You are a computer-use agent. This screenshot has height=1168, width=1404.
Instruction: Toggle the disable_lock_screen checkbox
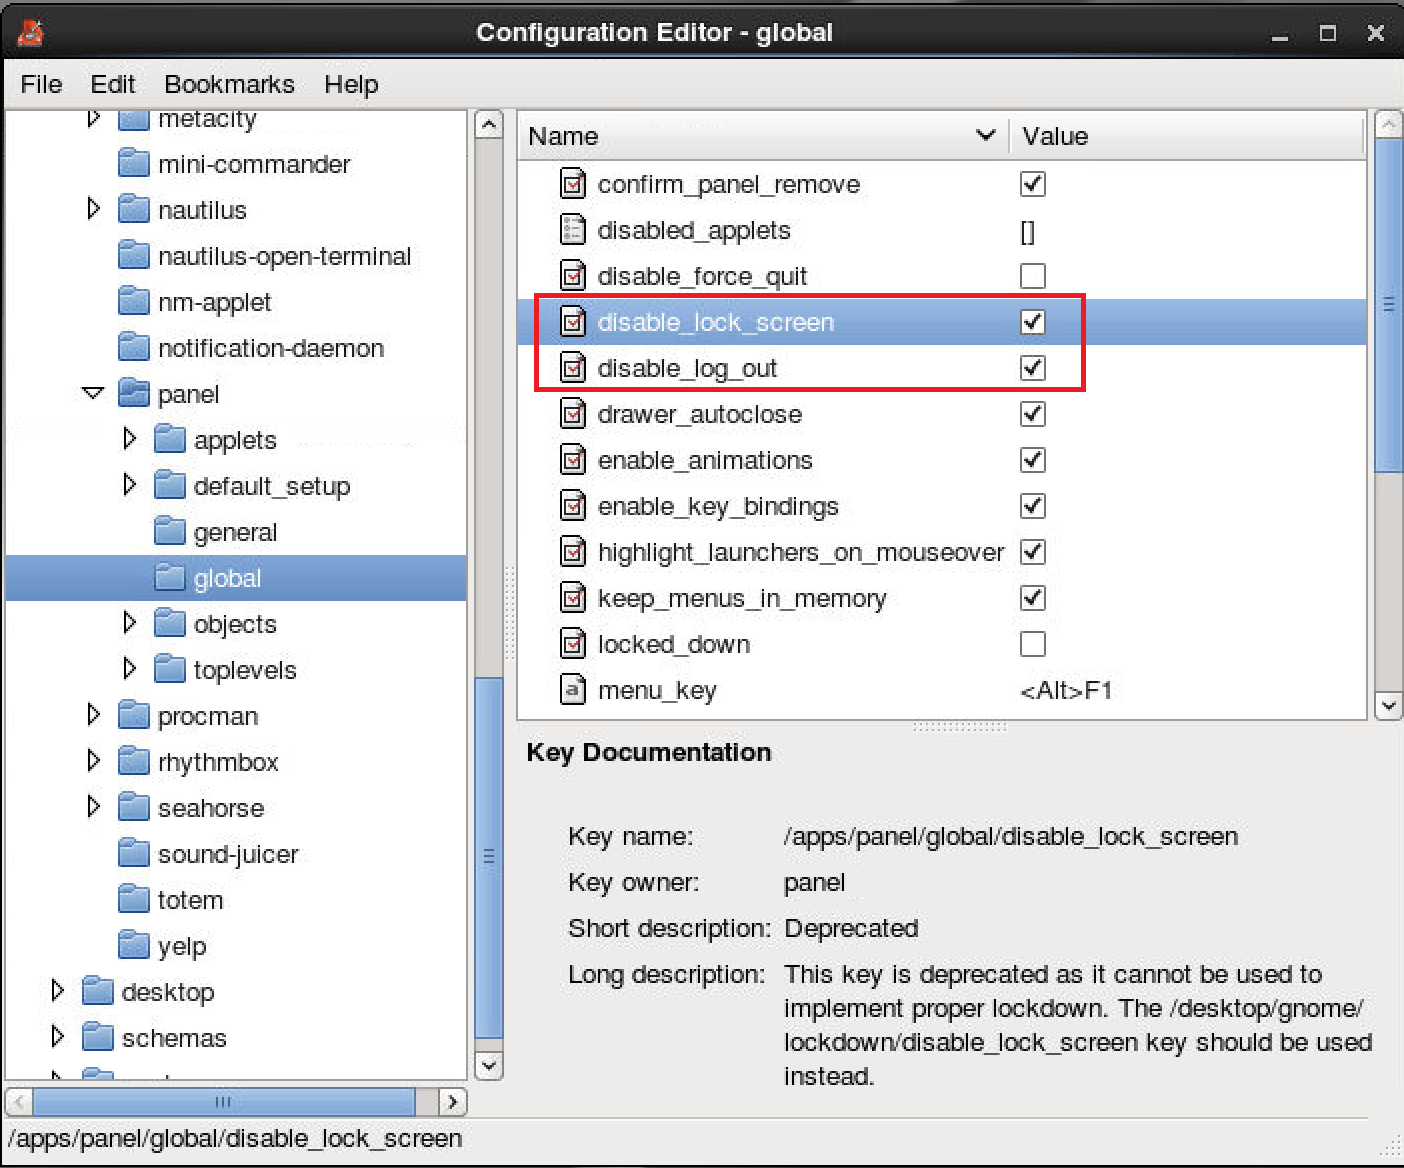pyautogui.click(x=1033, y=322)
